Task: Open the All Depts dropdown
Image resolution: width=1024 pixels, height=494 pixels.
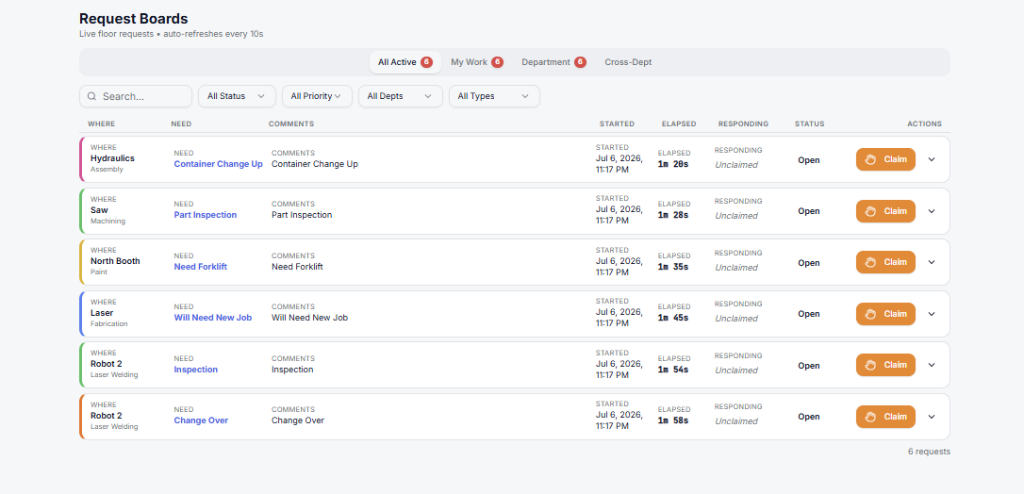Action: pos(400,96)
